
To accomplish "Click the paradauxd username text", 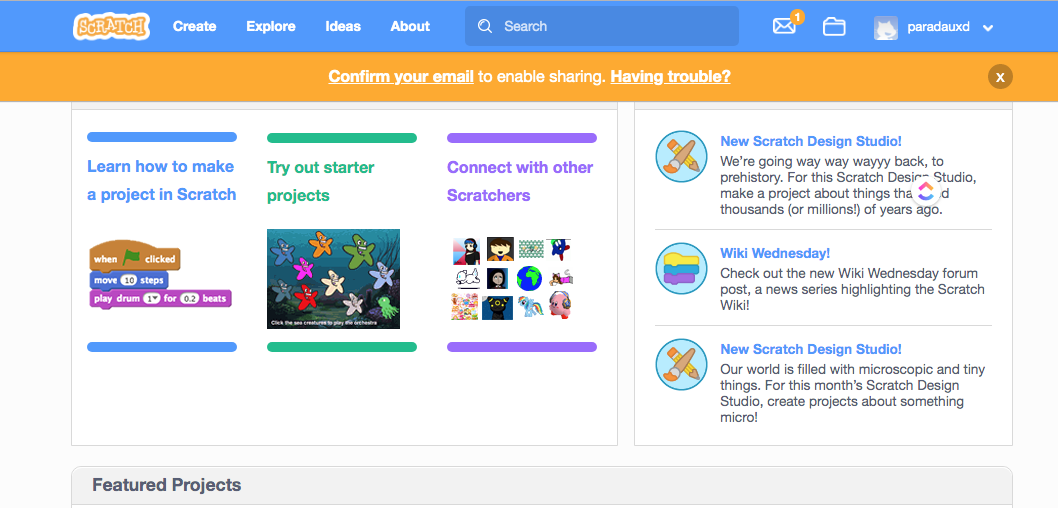I will [x=938, y=27].
